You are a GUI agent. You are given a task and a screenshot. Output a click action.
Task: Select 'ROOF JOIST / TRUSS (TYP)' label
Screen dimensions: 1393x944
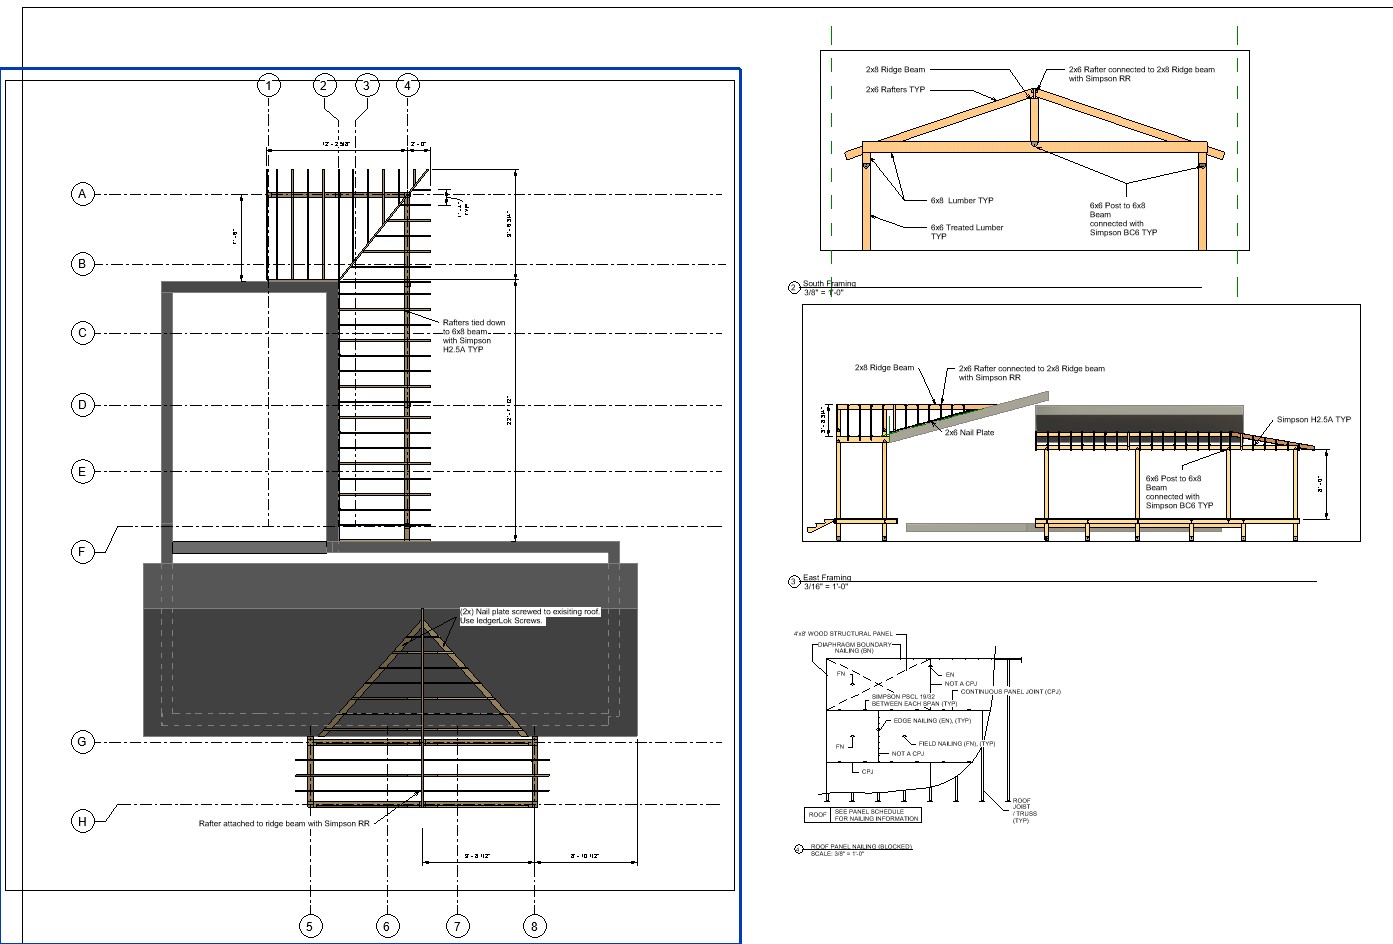1023,810
